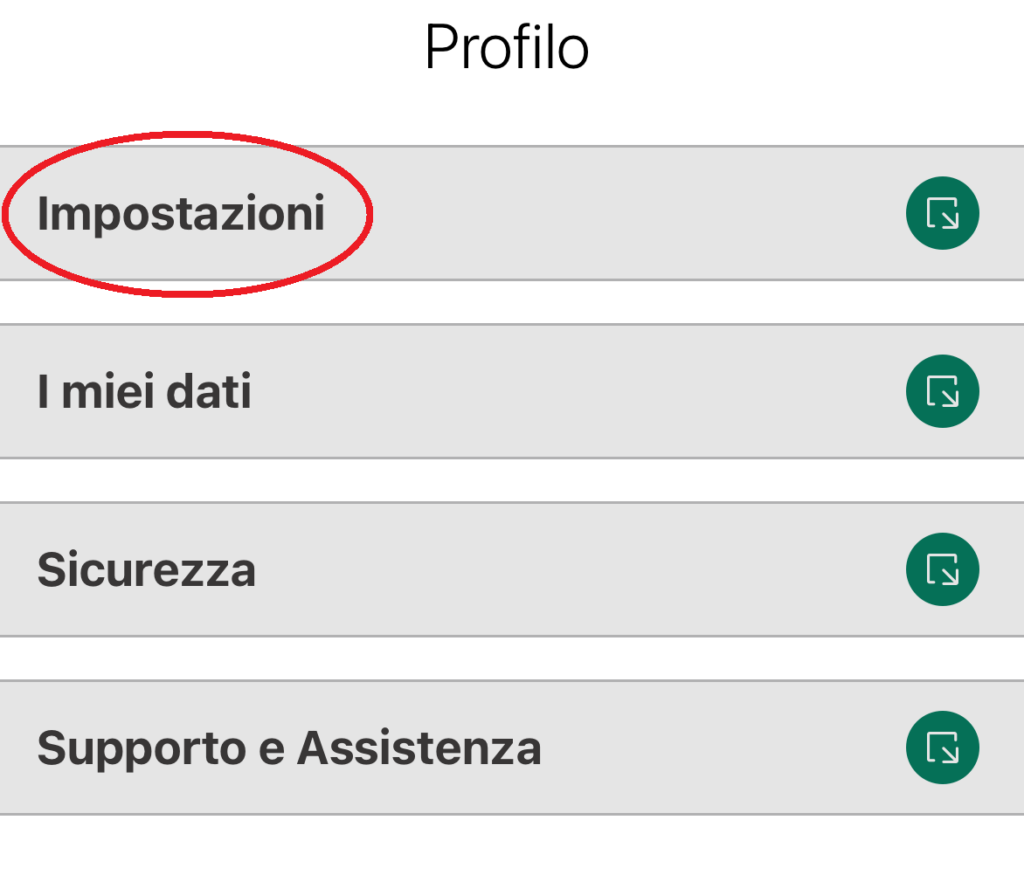Select the Impostazioni label text

coord(181,213)
